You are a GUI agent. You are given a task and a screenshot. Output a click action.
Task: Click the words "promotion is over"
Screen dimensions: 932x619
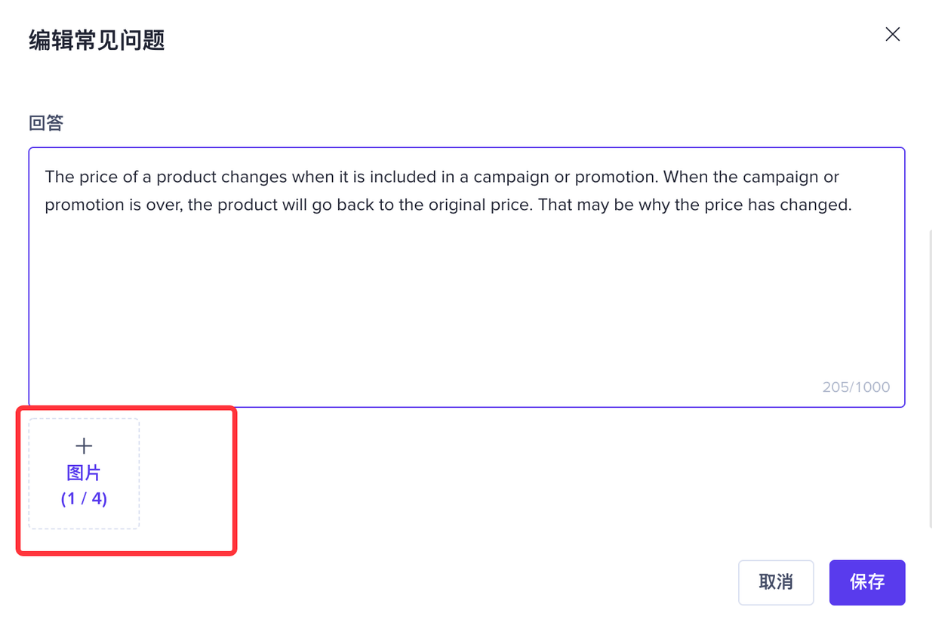(110, 205)
